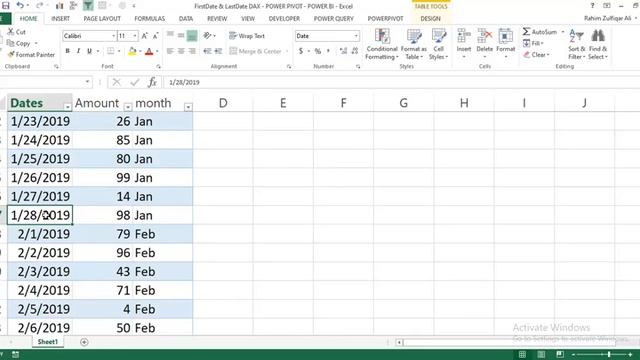Switch to the PAGE LAYOUT tab

coord(102,18)
